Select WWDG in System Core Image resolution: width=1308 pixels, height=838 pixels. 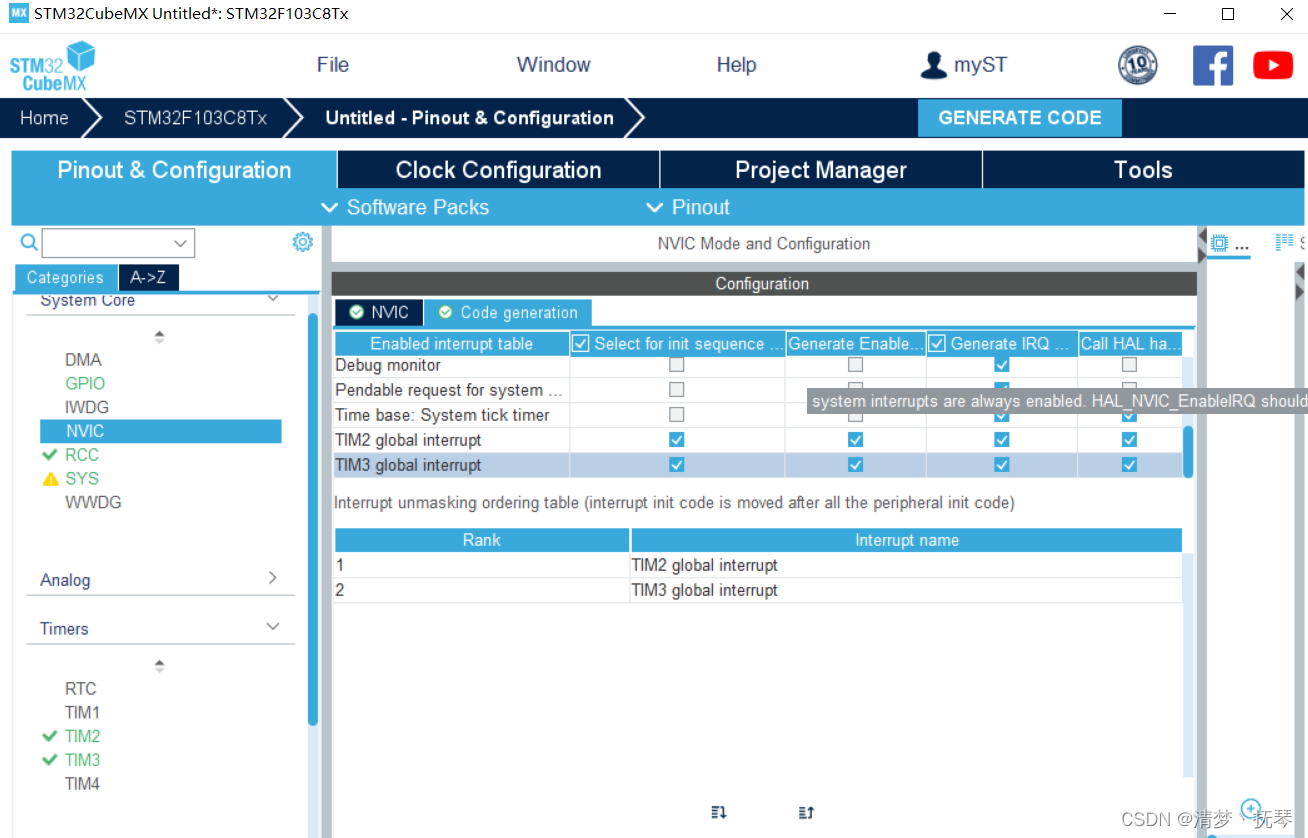point(93,503)
